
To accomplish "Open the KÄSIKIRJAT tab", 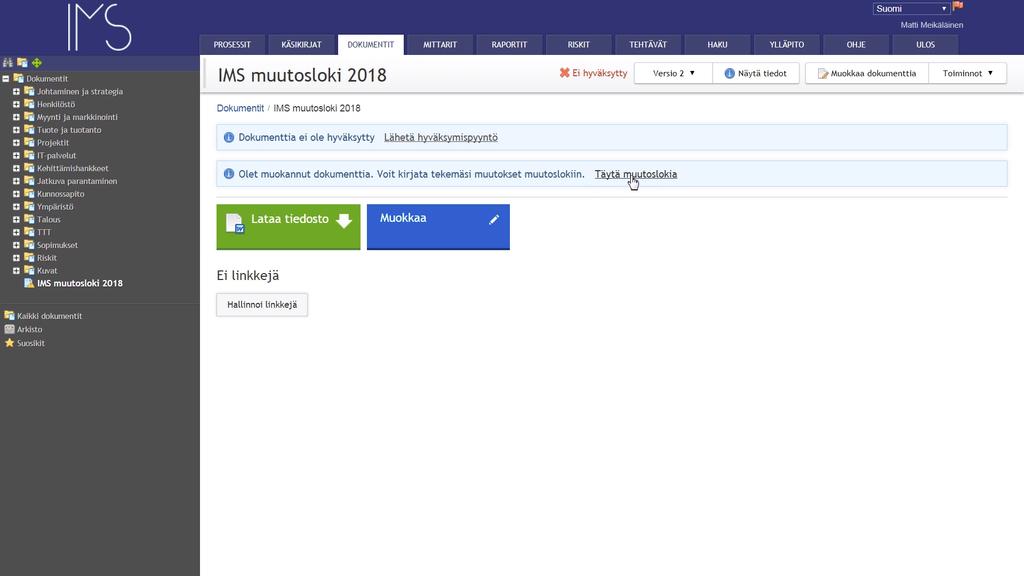I will 301,44.
